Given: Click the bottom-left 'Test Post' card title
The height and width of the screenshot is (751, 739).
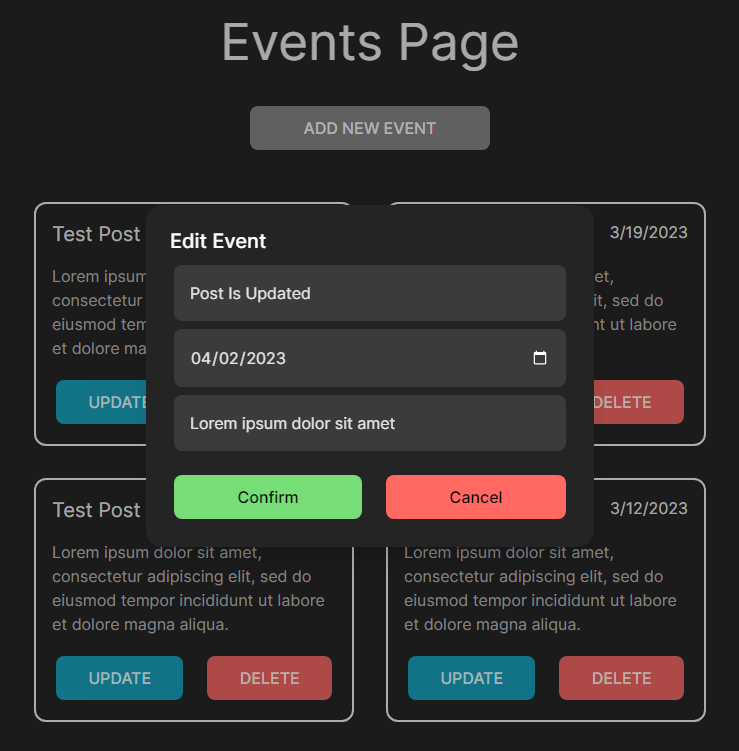Looking at the screenshot, I should coord(96,510).
